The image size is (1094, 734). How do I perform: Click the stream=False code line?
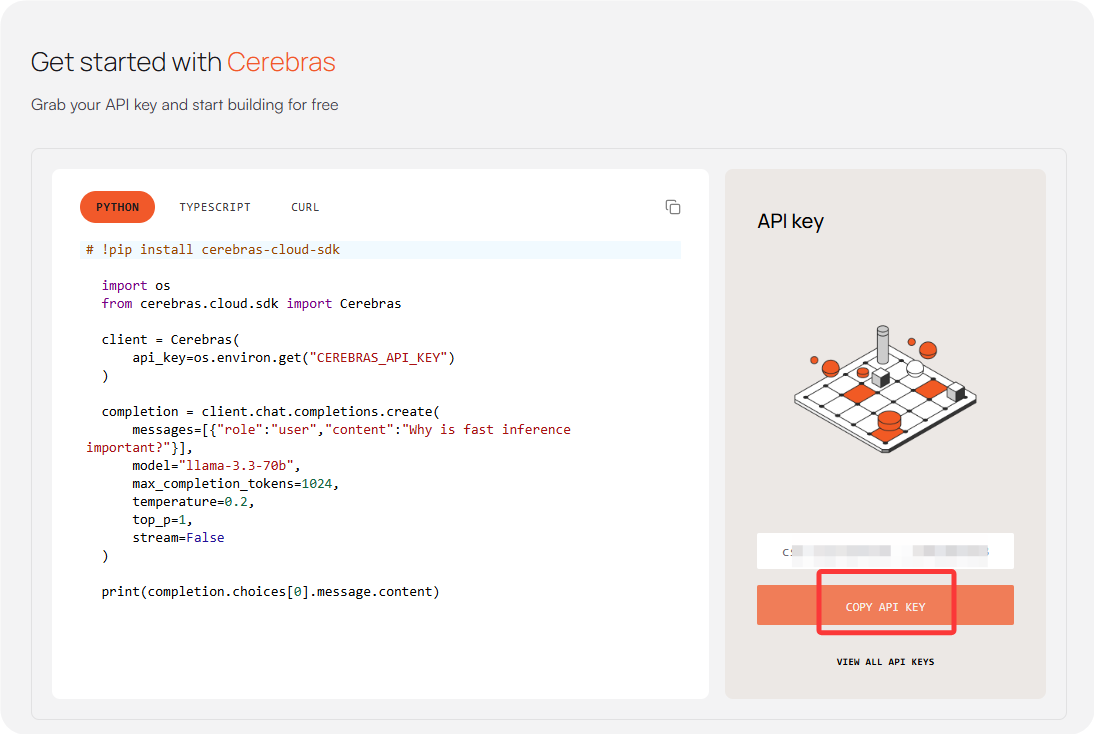click(x=178, y=537)
